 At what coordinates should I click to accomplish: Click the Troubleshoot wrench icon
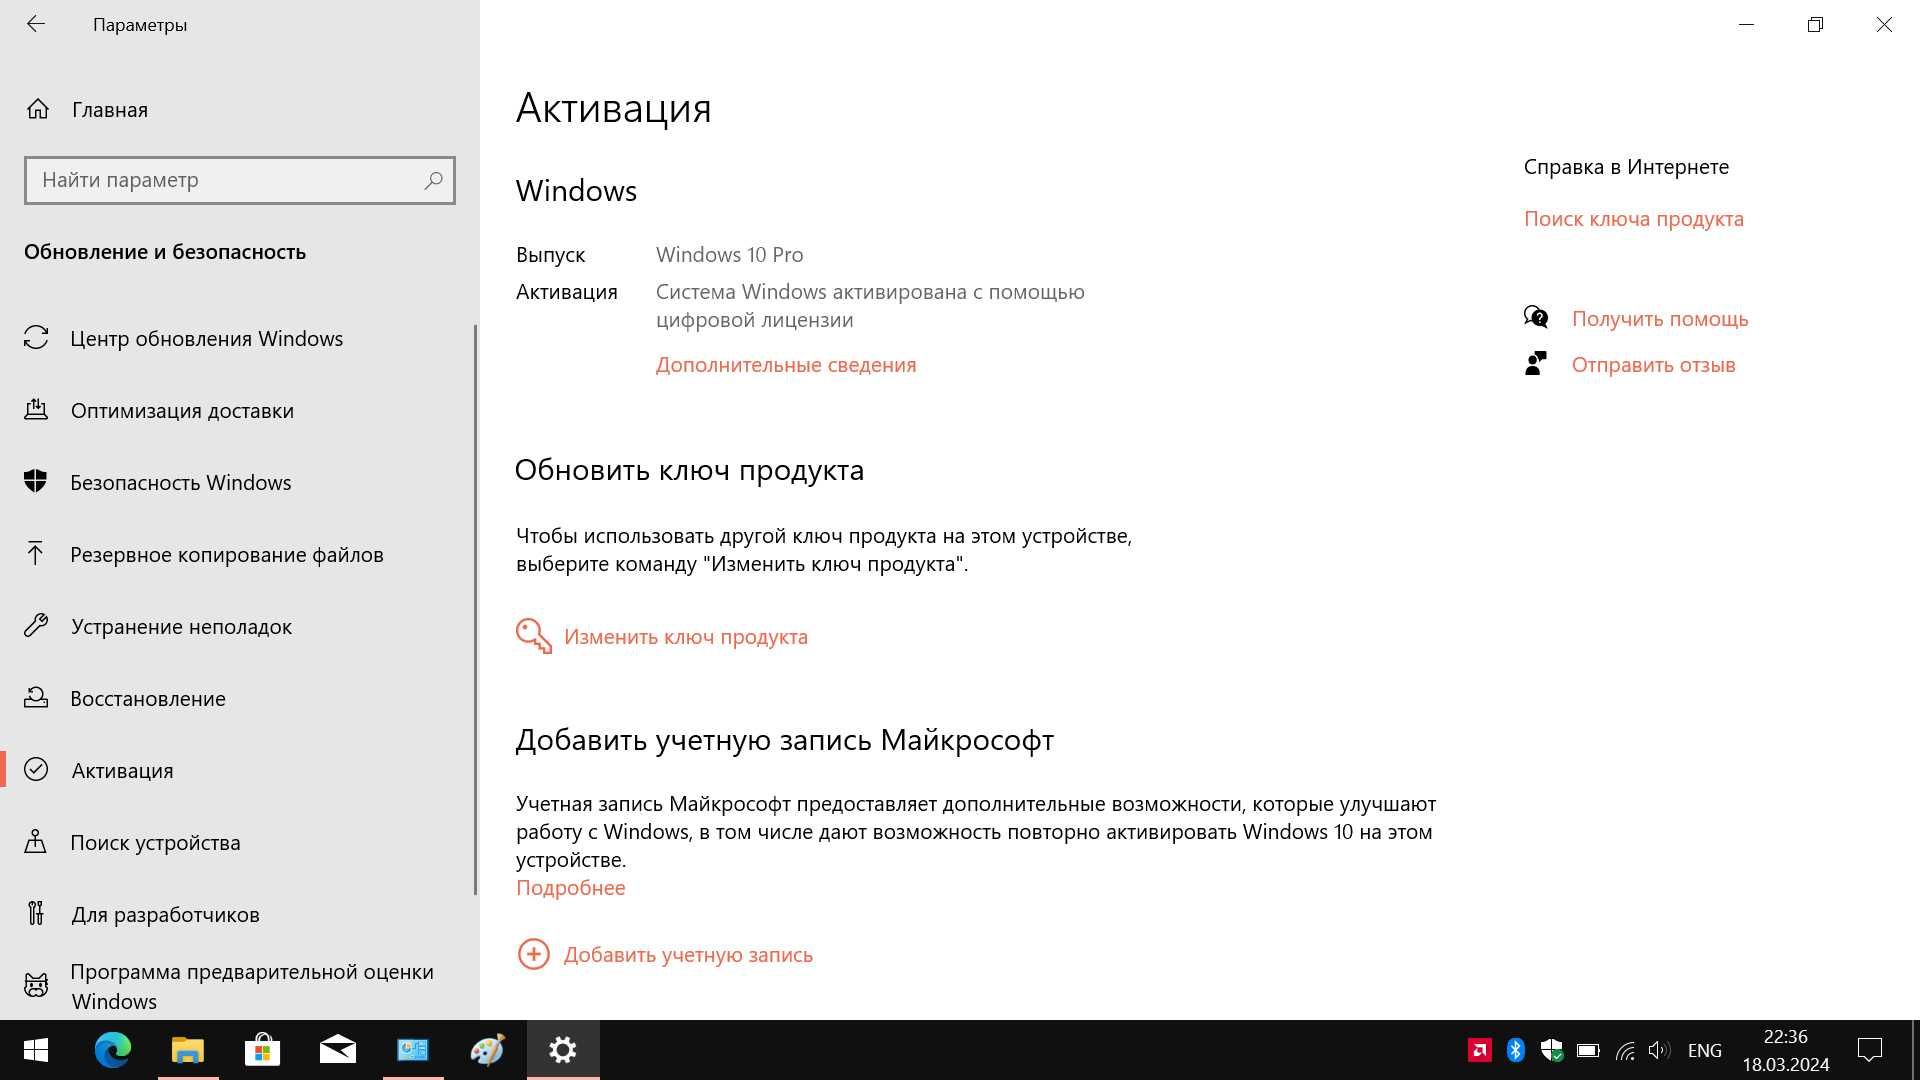click(36, 626)
